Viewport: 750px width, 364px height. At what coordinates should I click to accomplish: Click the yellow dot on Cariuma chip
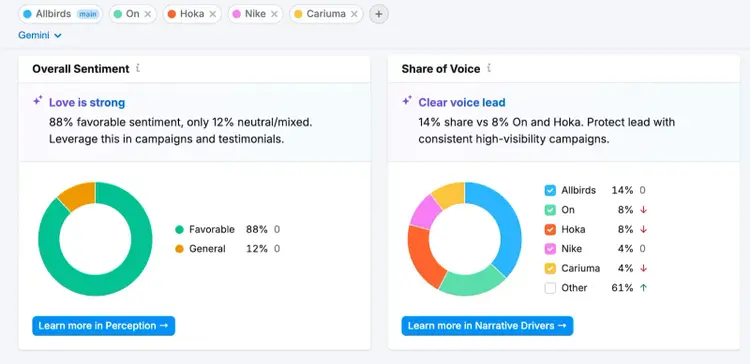(298, 14)
